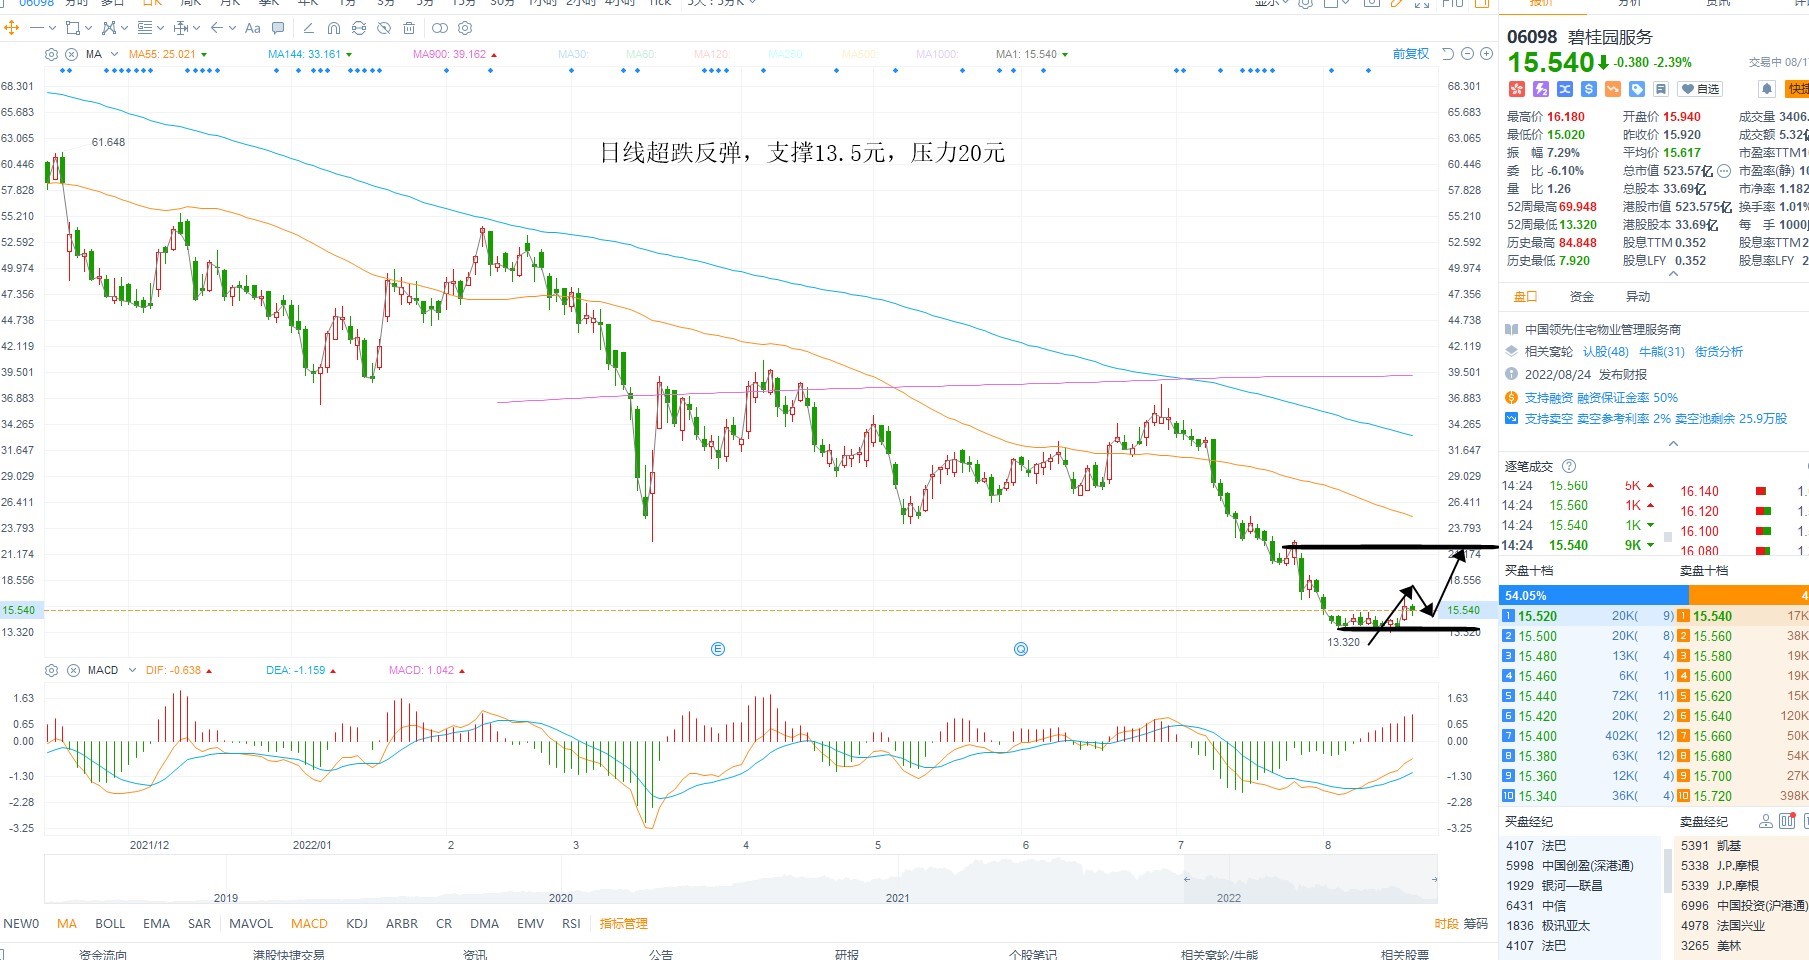The height and width of the screenshot is (960, 1809).
Task: Zoom in chart with plus icon
Action: (x=1485, y=54)
